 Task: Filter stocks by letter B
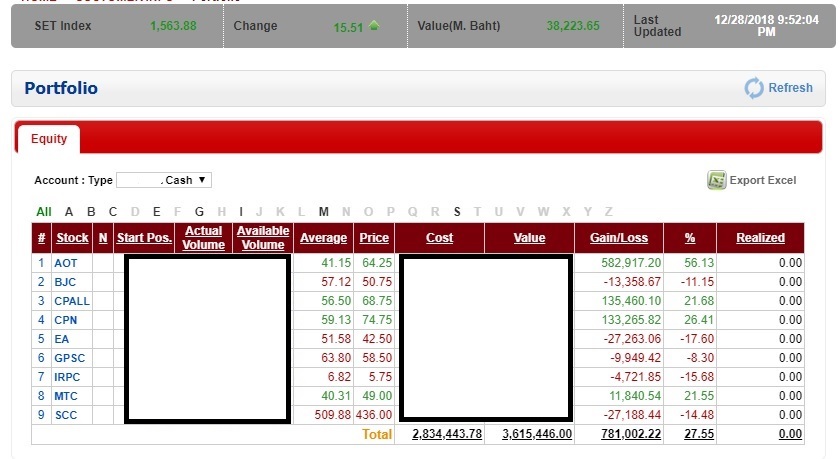pos(91,212)
